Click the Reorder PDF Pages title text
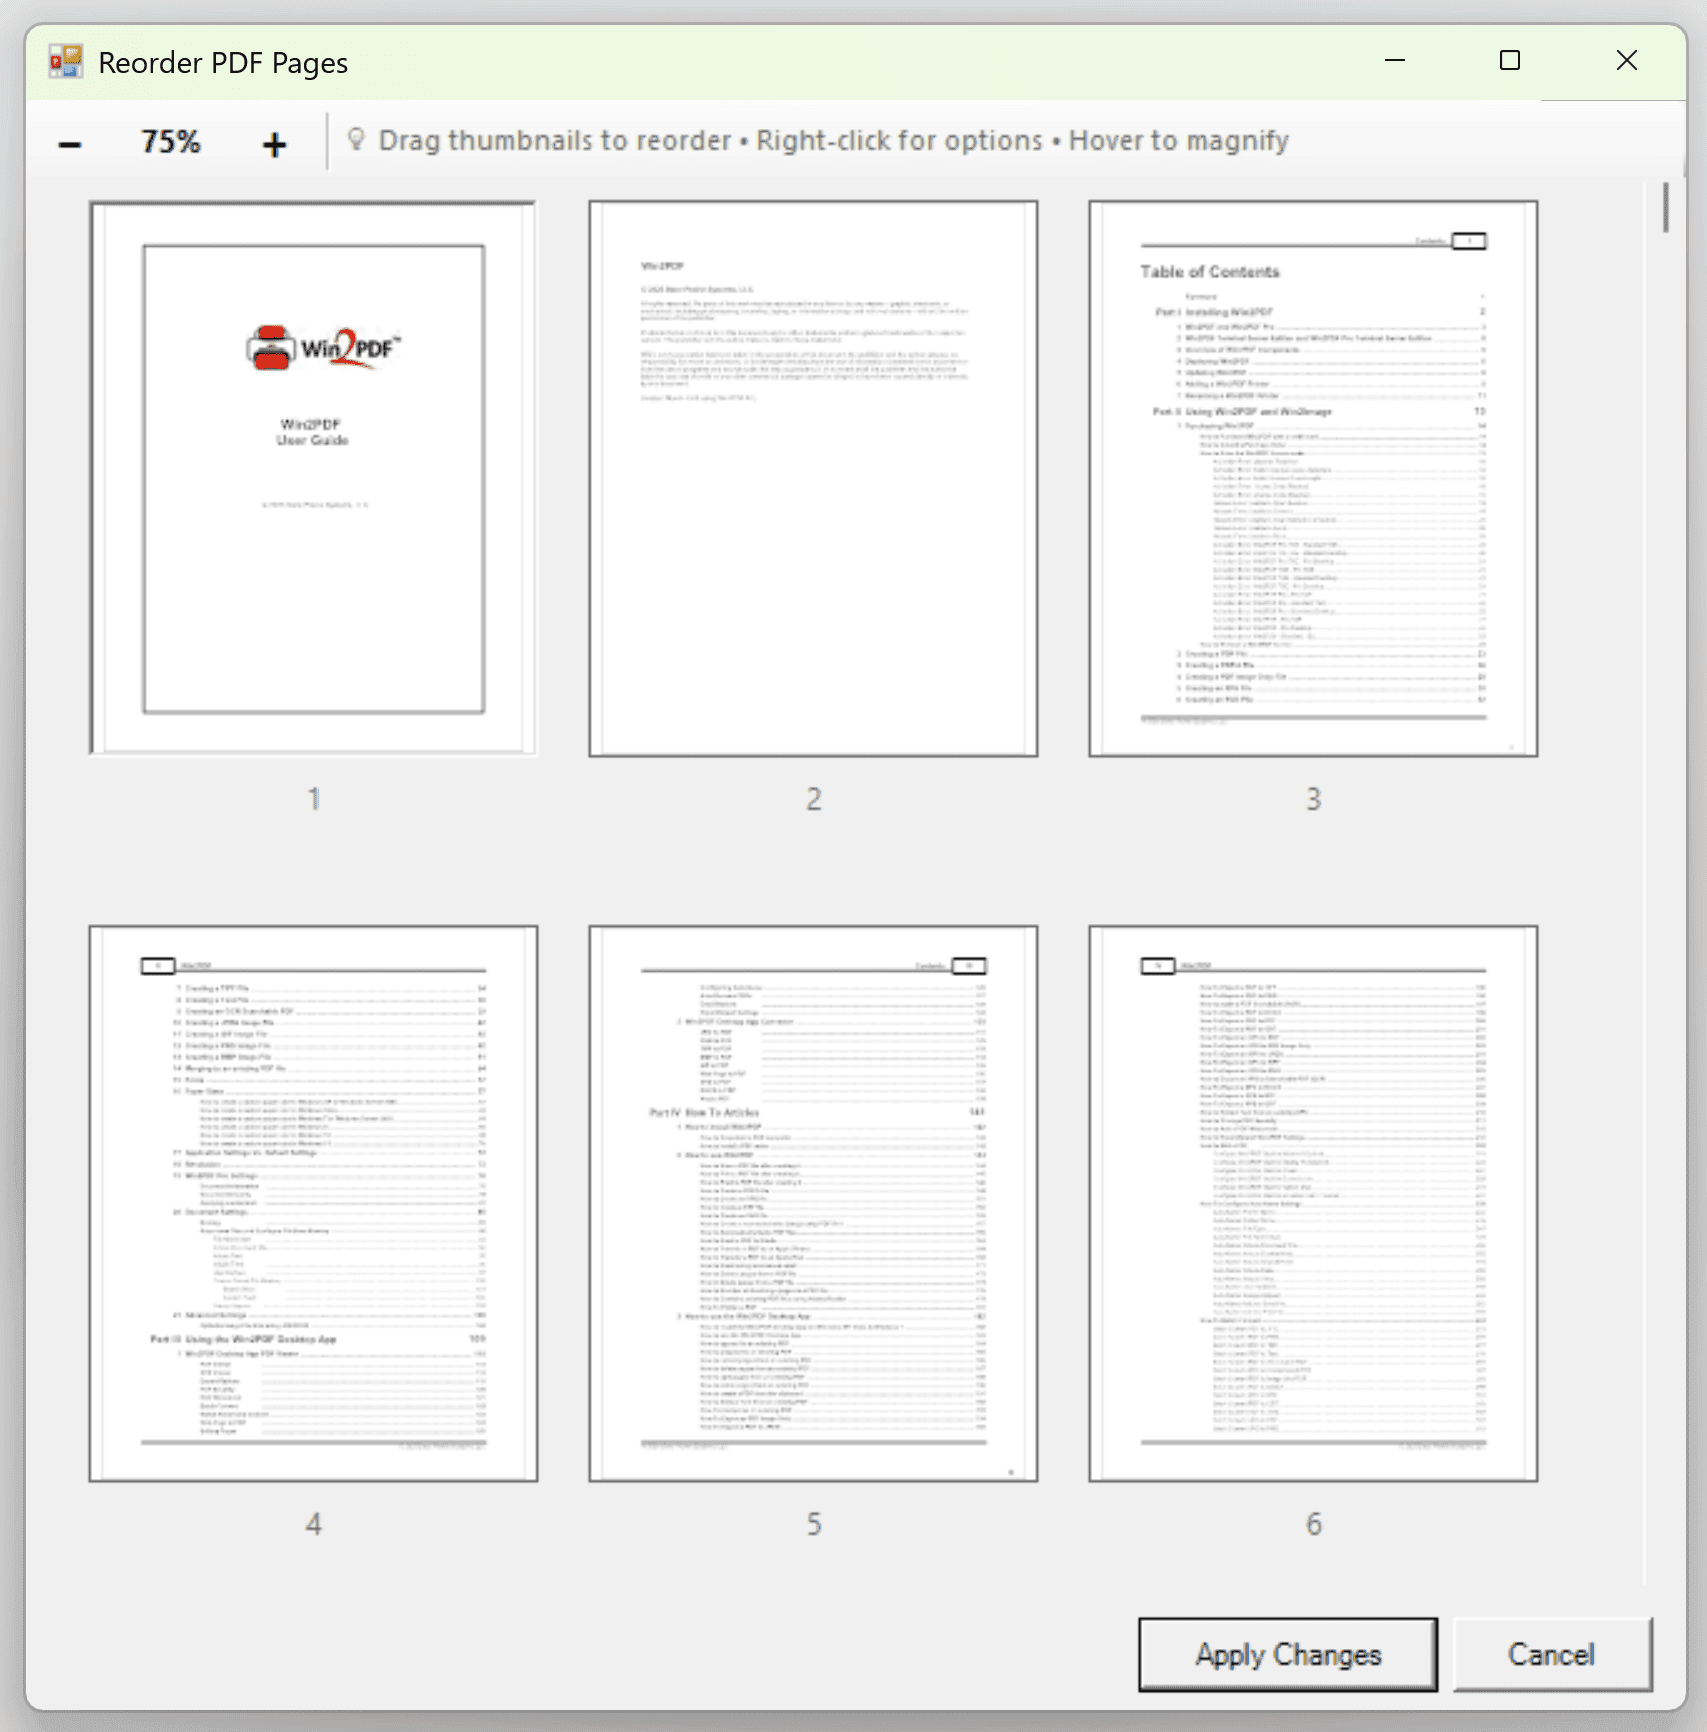 pos(222,61)
